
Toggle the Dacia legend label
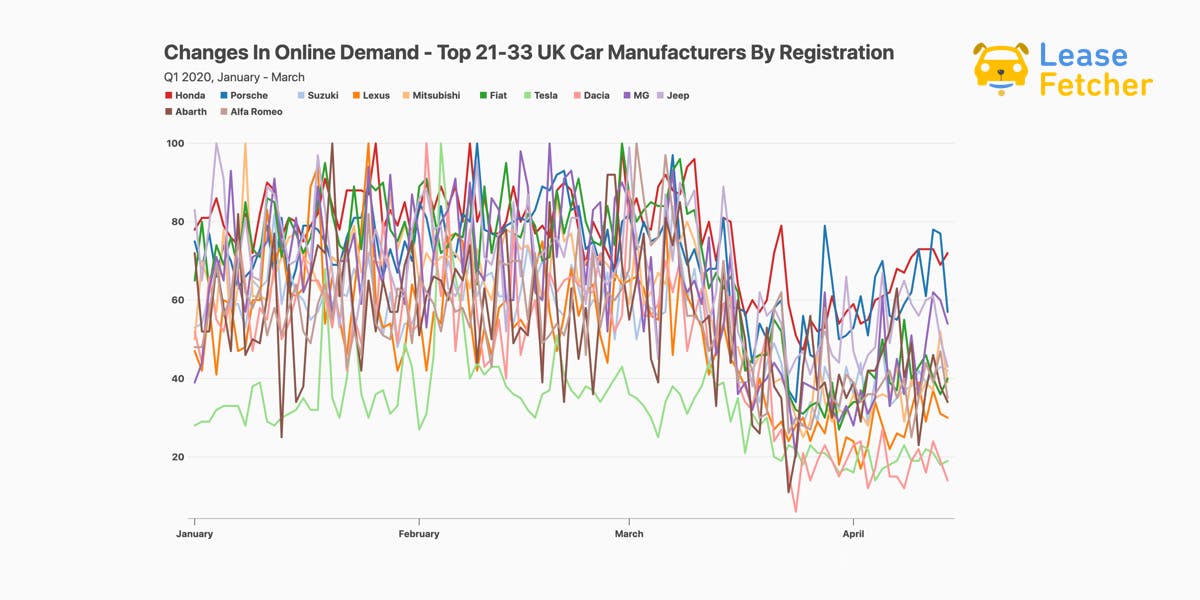point(596,96)
